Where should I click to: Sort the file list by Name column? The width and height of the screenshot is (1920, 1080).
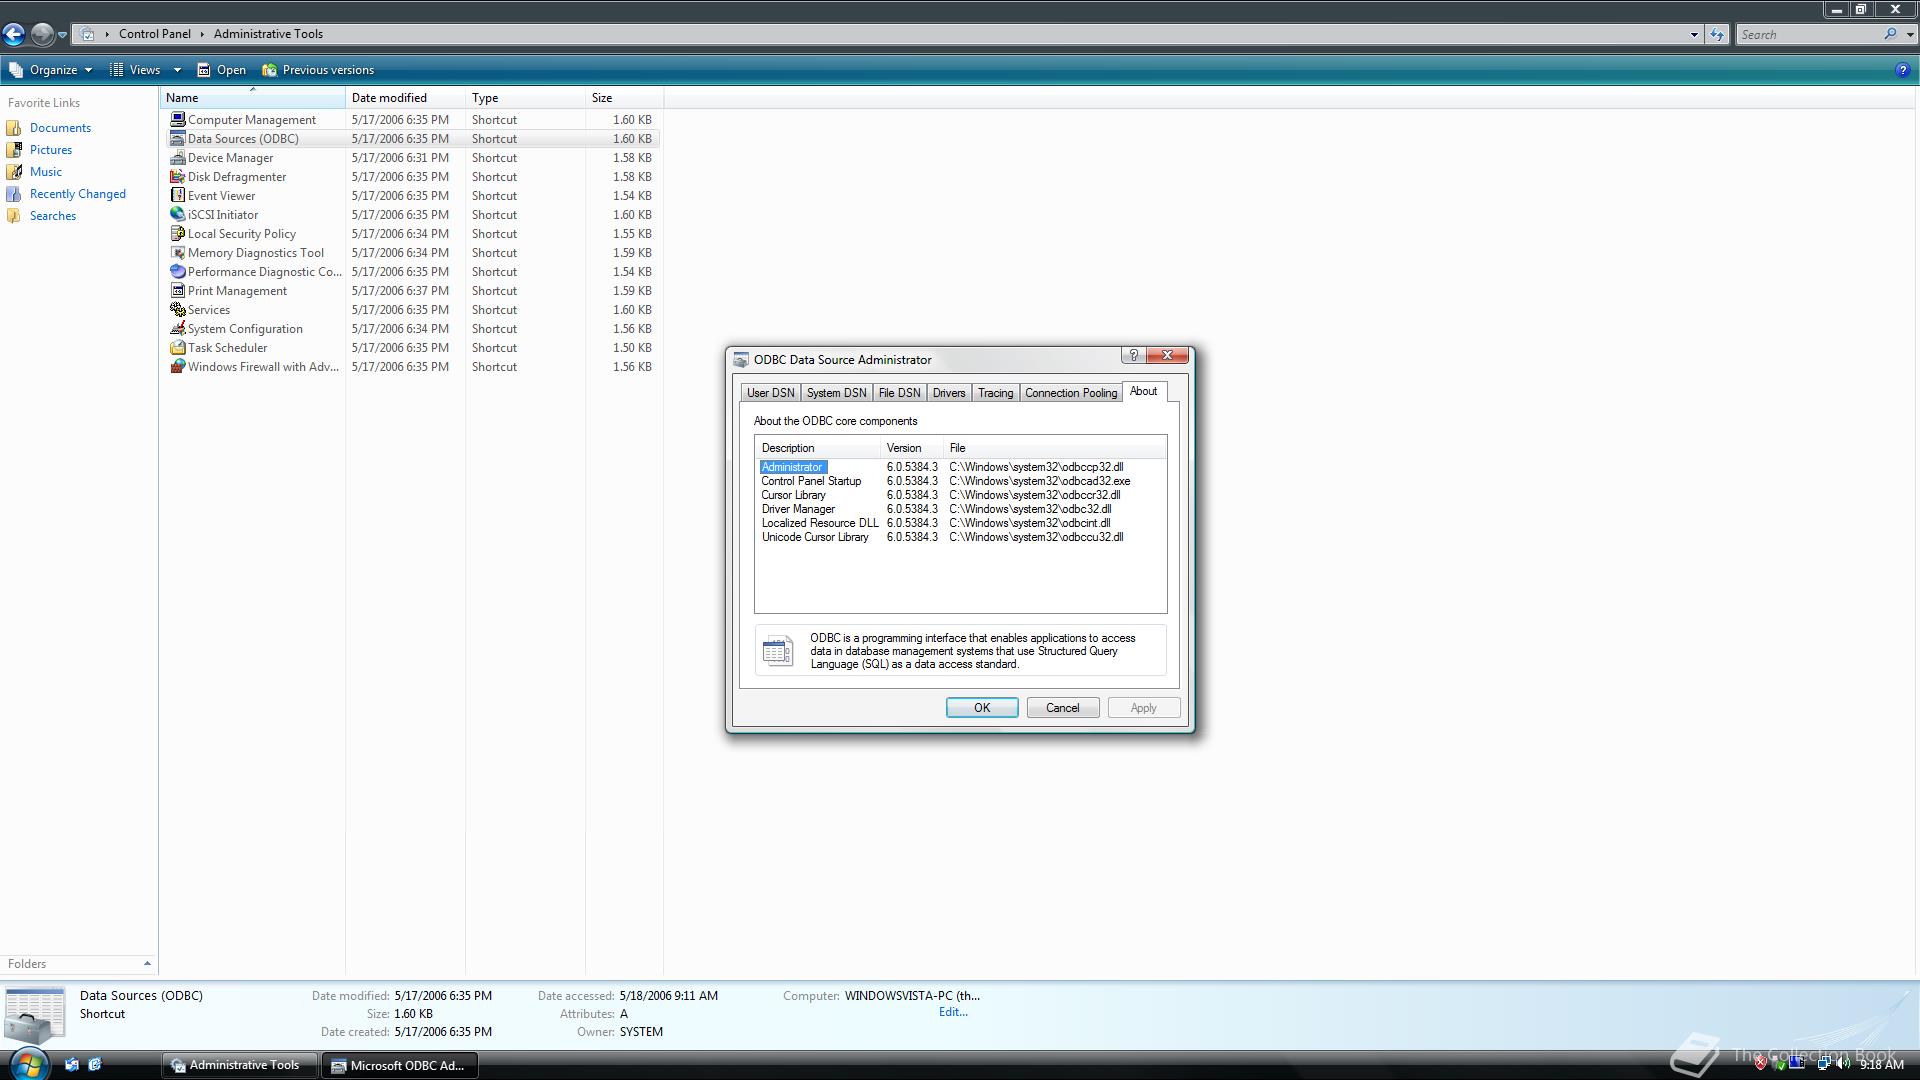252,98
